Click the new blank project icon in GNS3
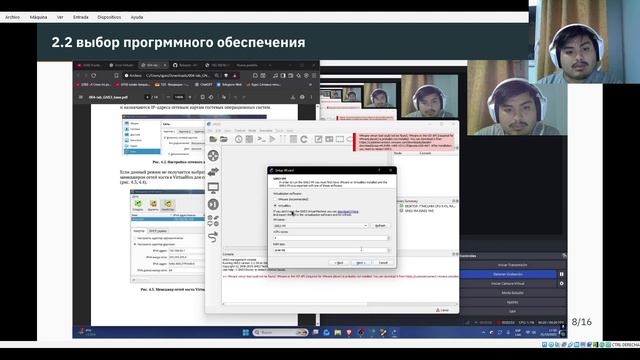640x360 pixels. point(213,139)
